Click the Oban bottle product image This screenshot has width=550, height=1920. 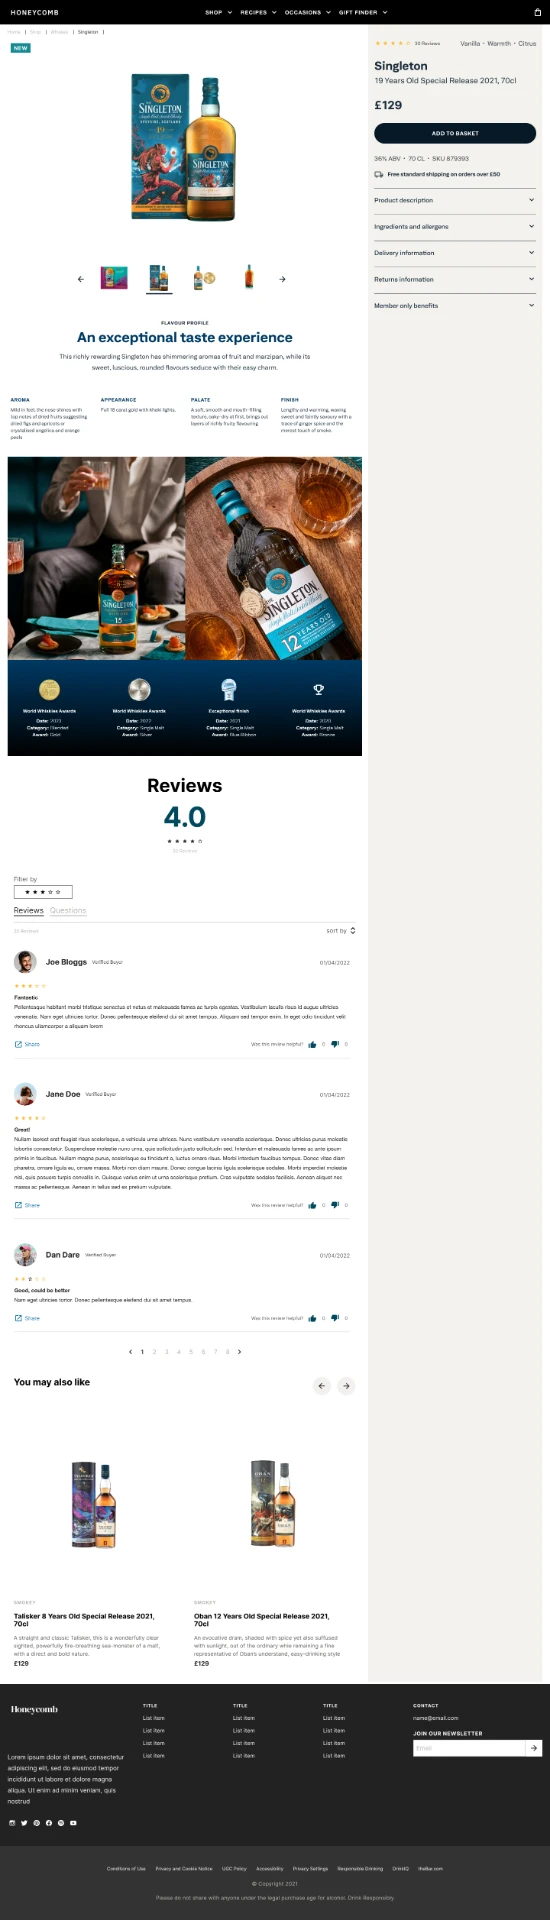point(273,1504)
